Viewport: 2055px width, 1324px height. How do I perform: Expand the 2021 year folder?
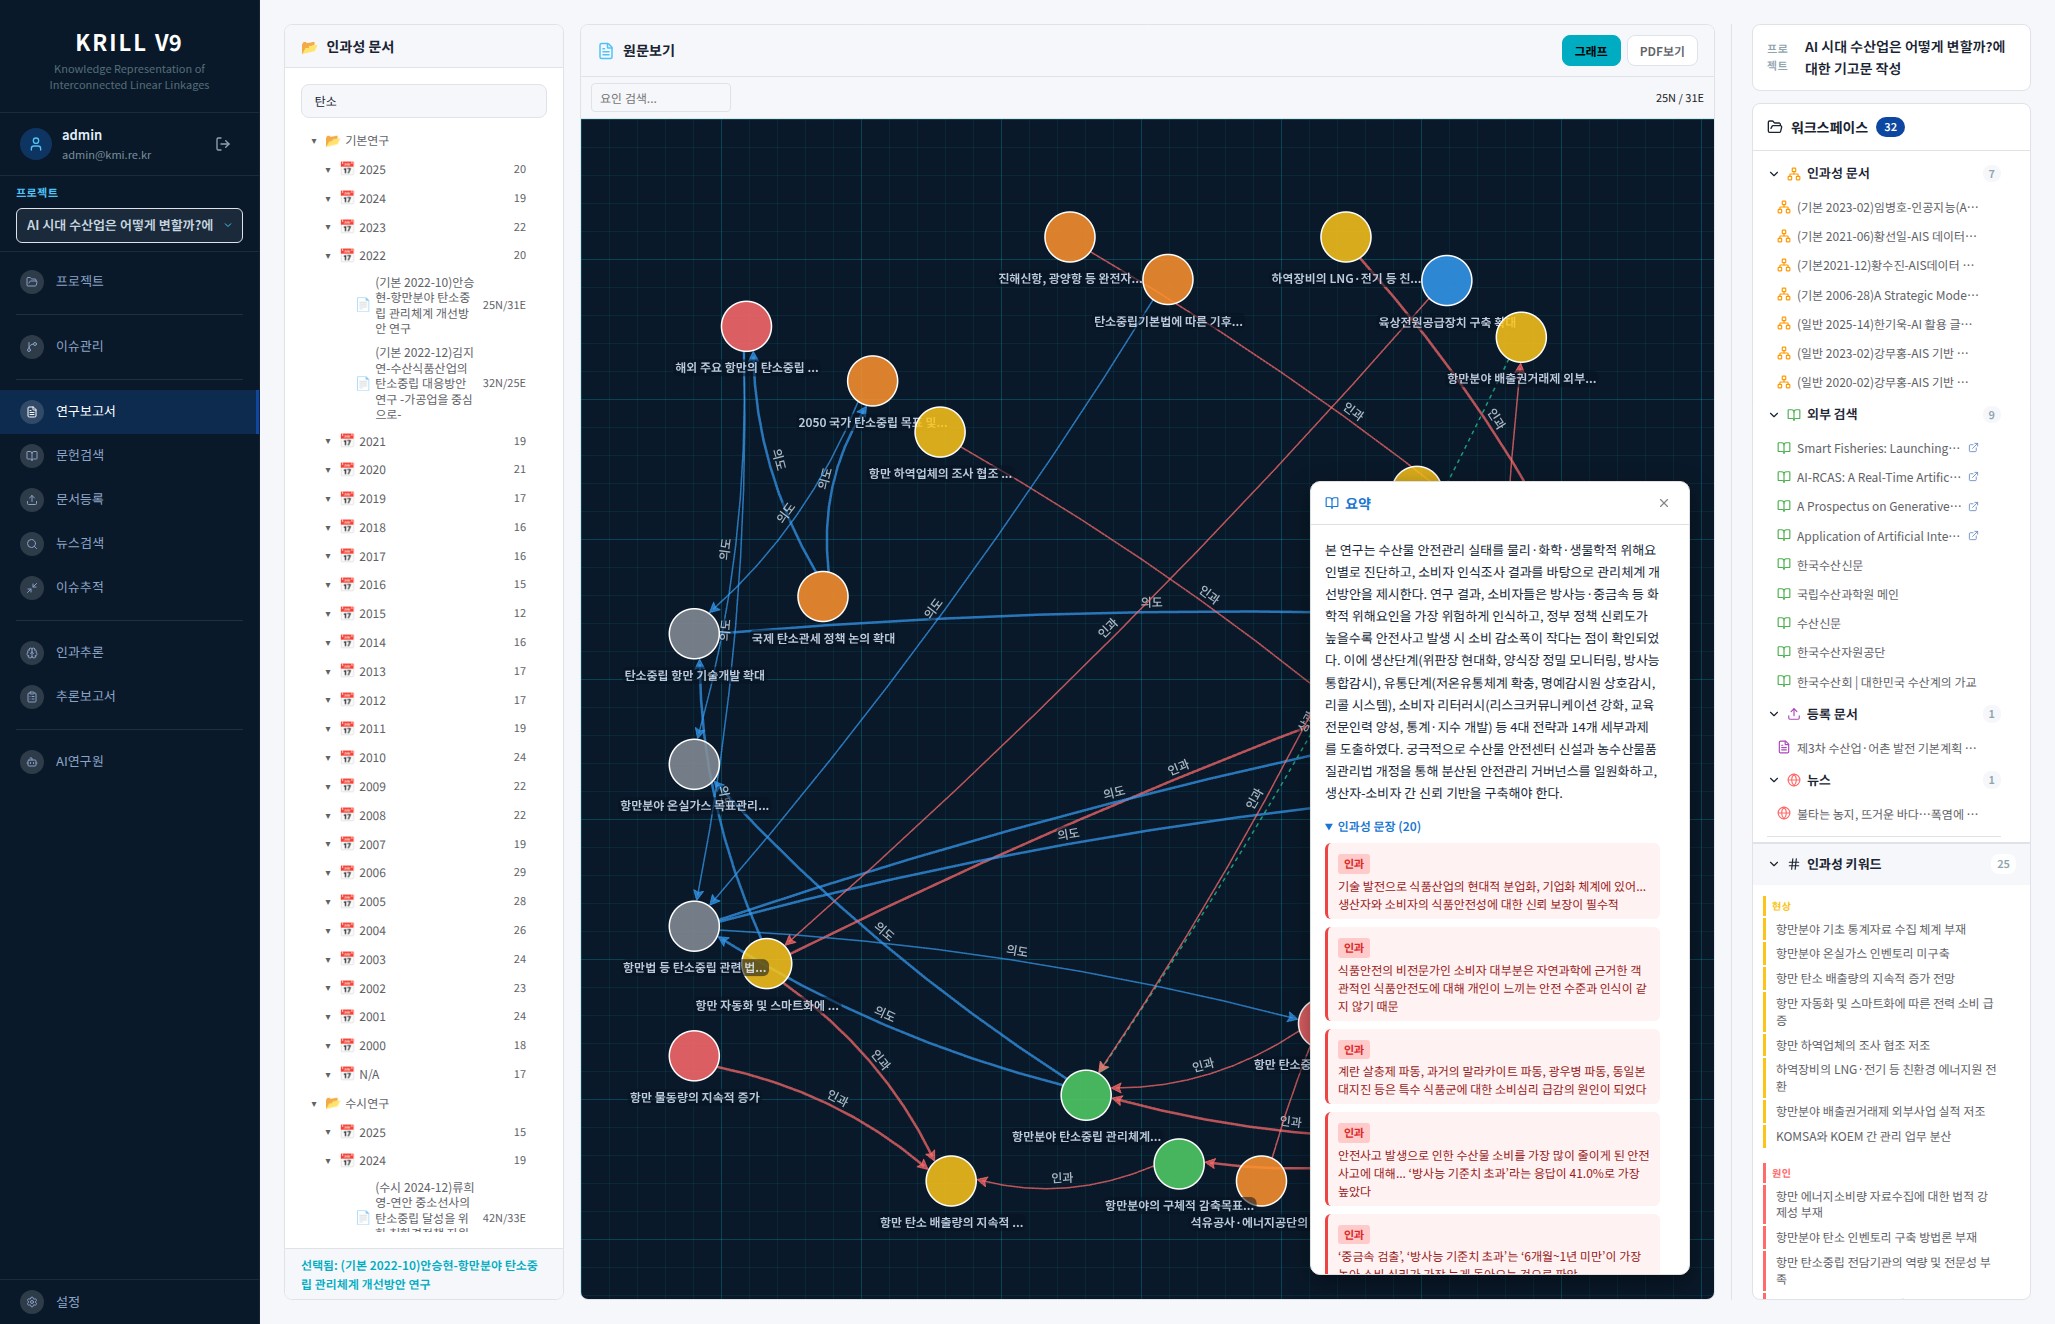coord(328,441)
